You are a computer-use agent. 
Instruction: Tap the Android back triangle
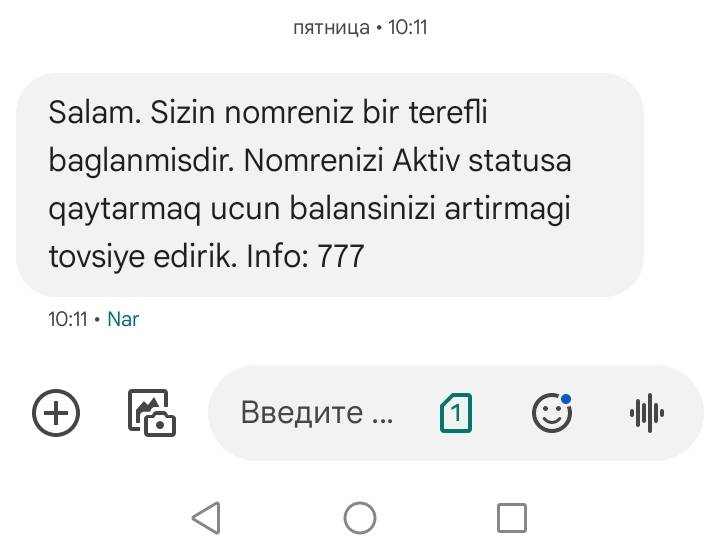(x=207, y=518)
